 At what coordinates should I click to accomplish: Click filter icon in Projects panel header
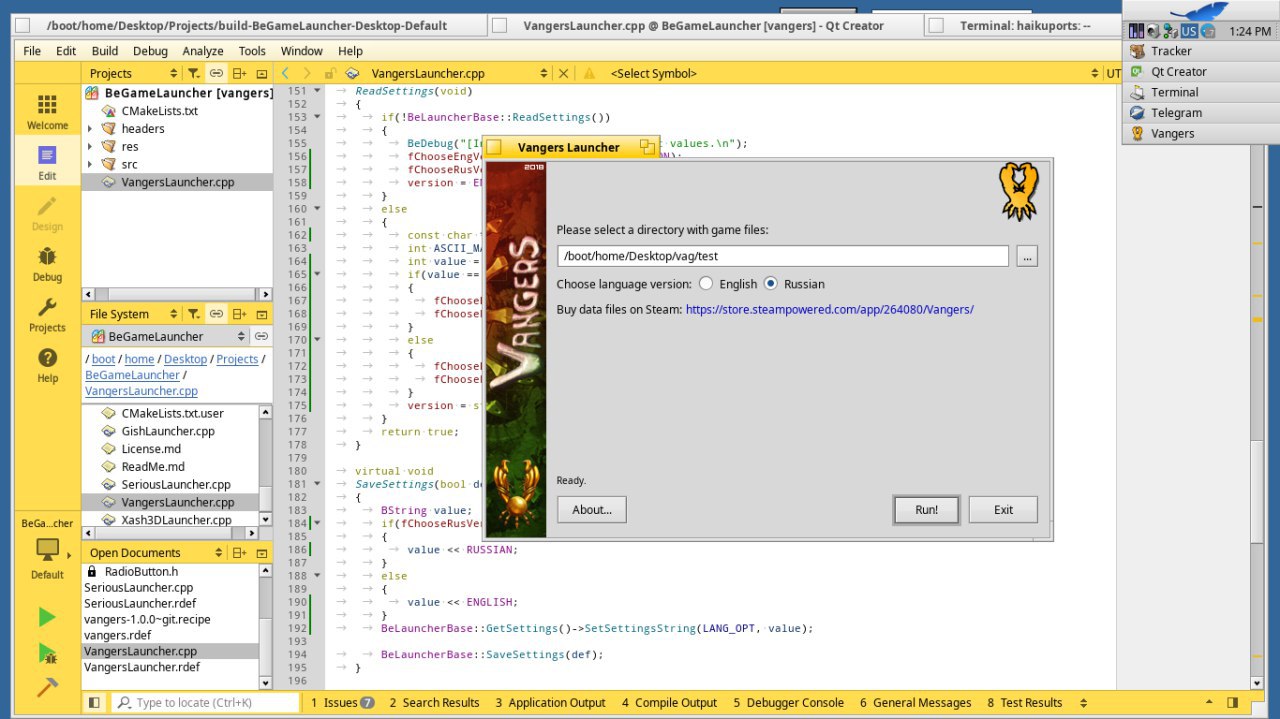point(194,73)
